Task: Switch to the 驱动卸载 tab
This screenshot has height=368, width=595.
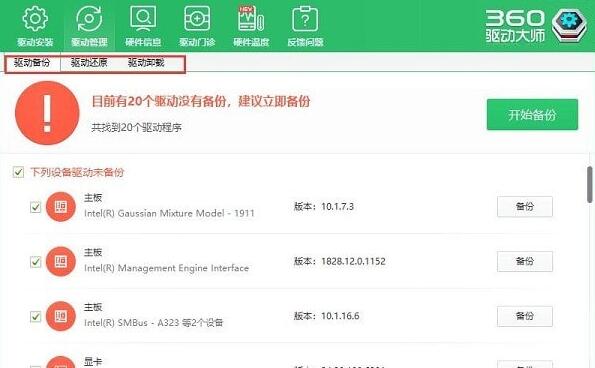Action: coord(146,63)
